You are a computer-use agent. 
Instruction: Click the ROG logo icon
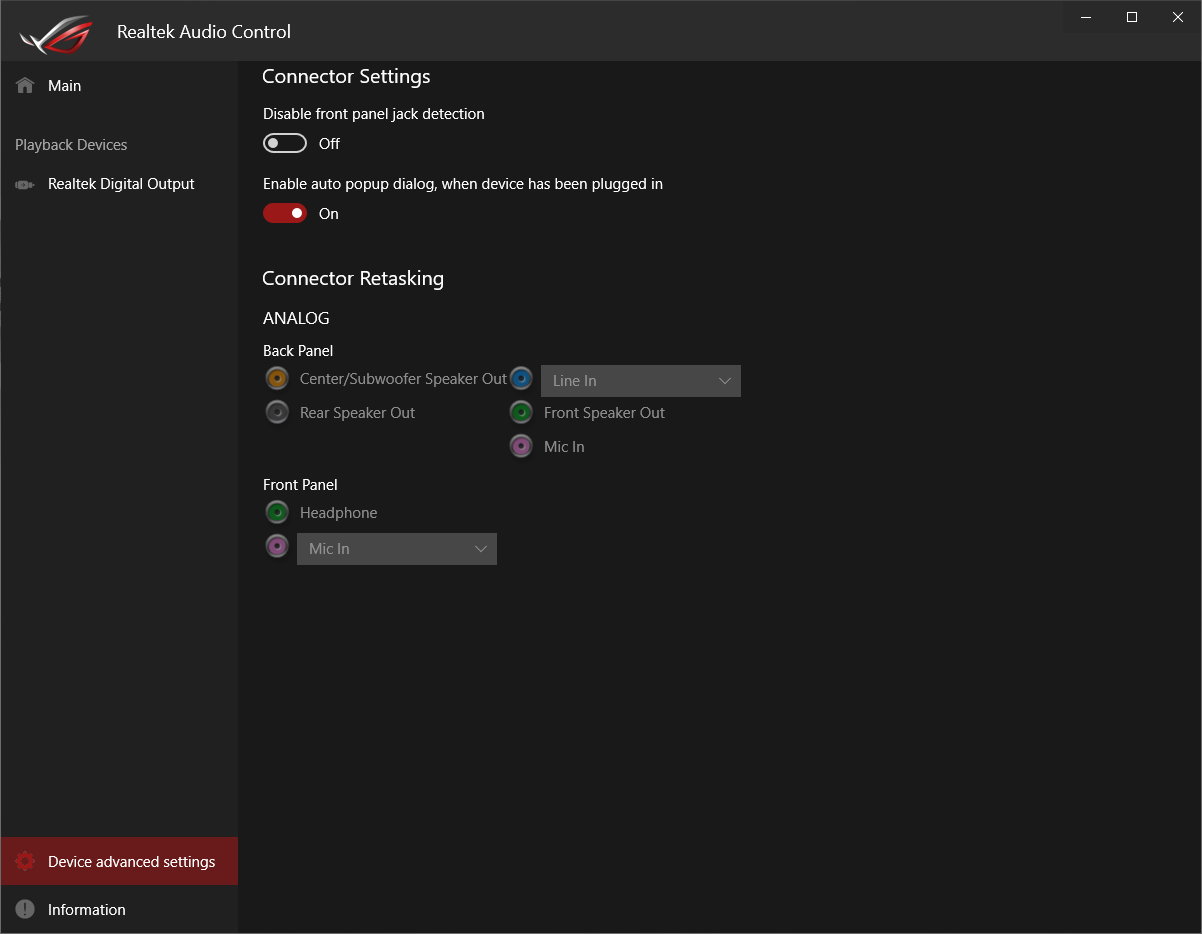56,35
